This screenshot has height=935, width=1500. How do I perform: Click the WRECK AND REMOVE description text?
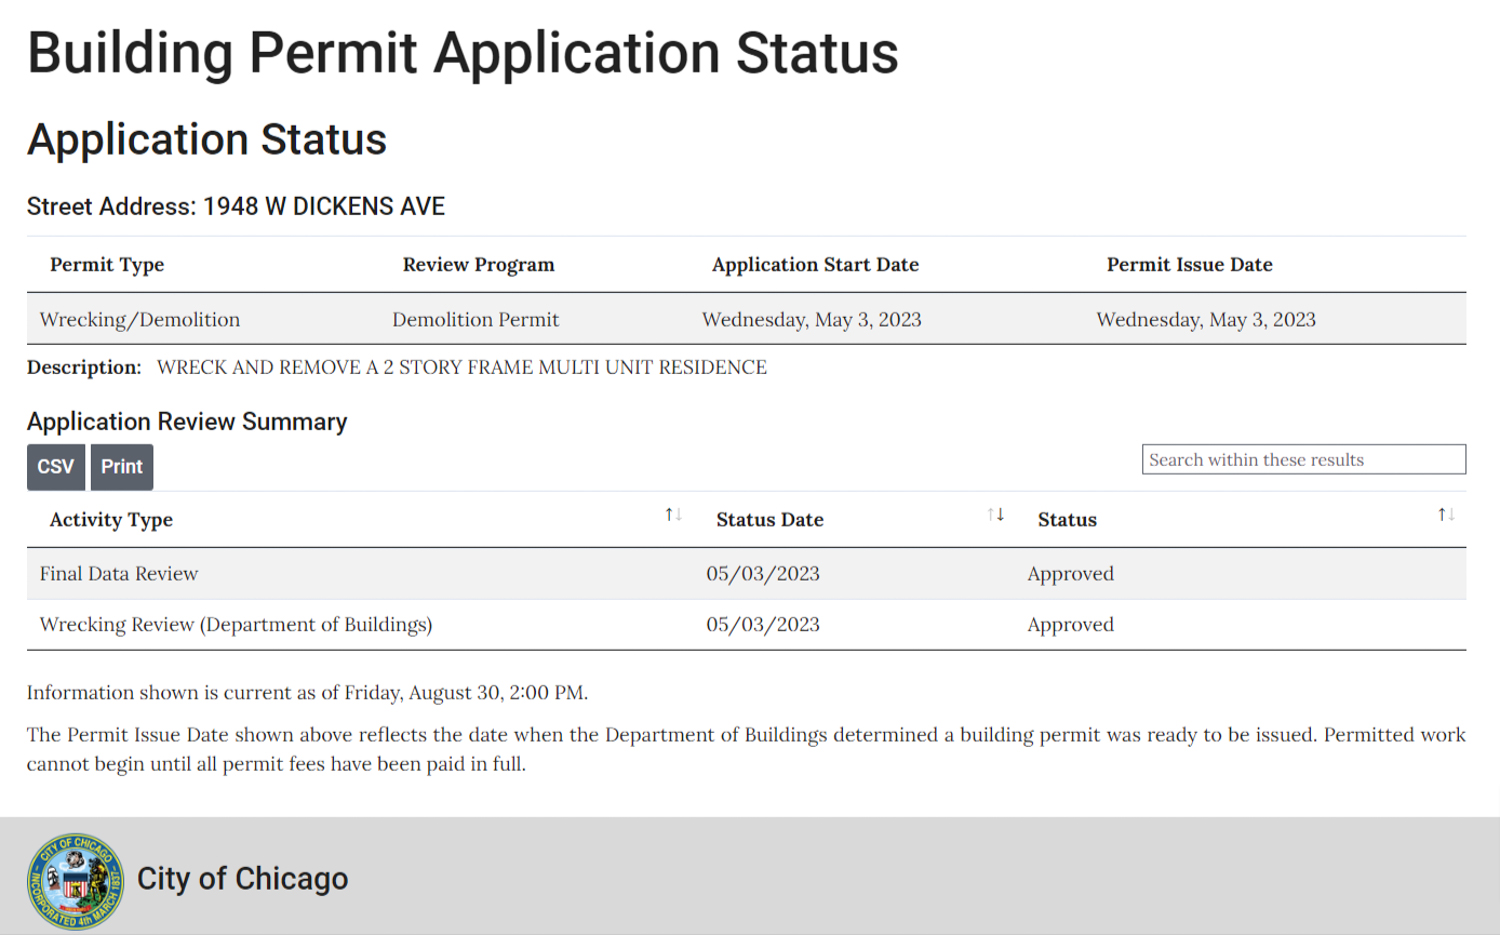click(462, 368)
